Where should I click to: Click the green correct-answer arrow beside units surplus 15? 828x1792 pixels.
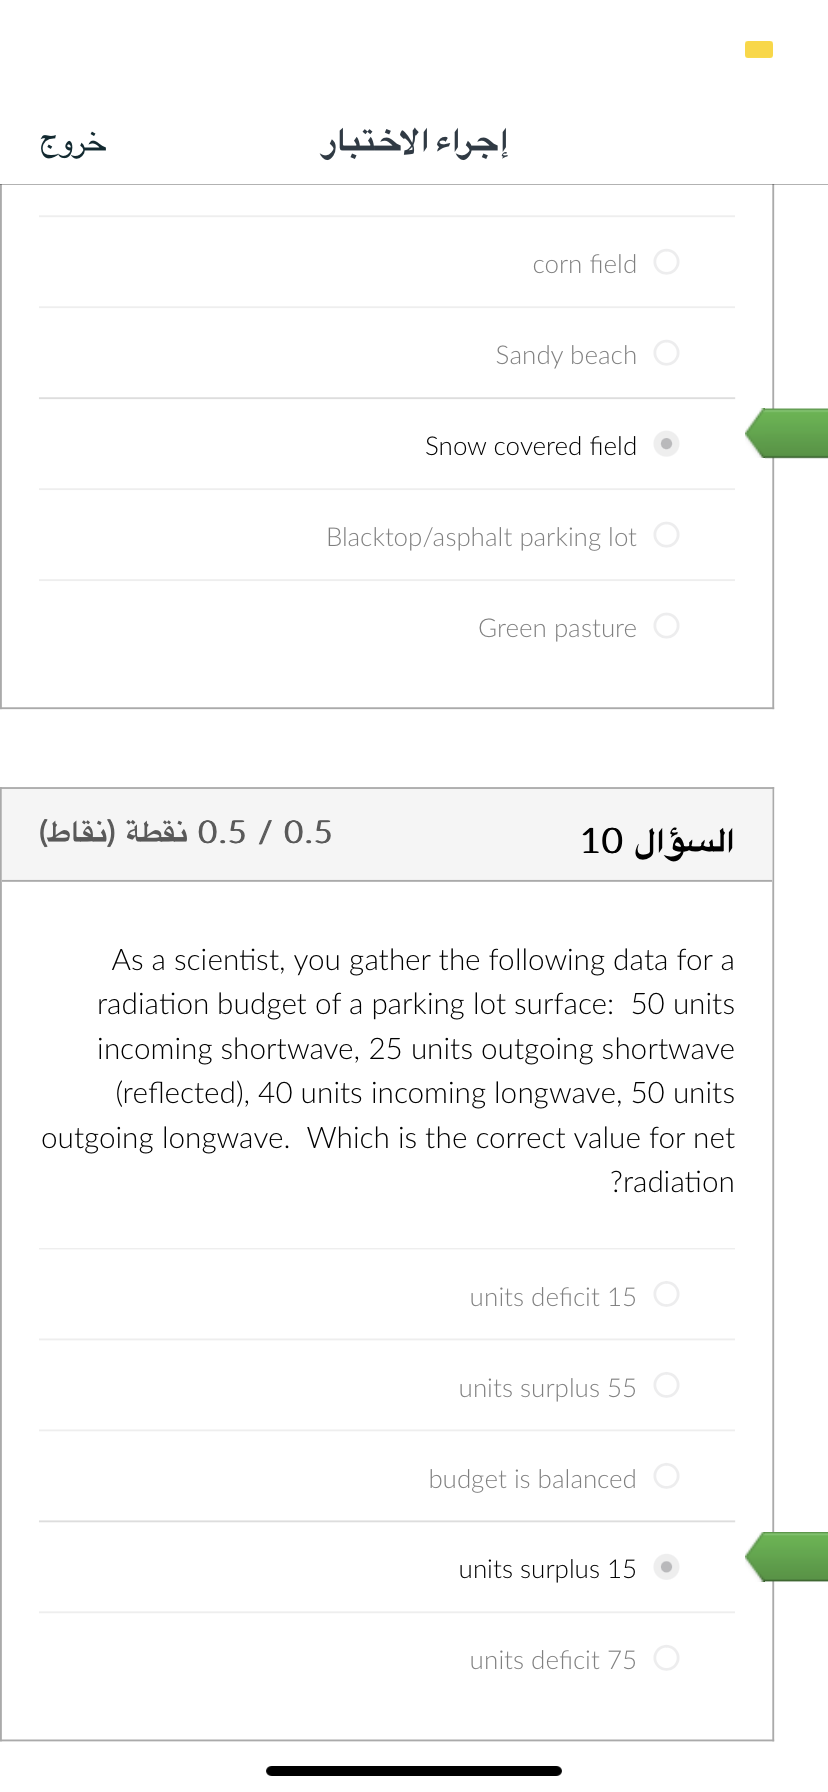coord(787,1557)
